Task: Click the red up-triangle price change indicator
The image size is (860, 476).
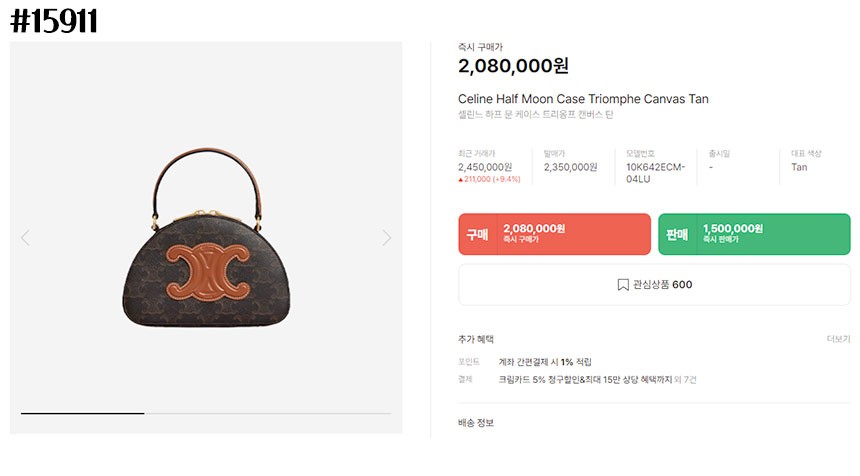Action: coord(461,181)
